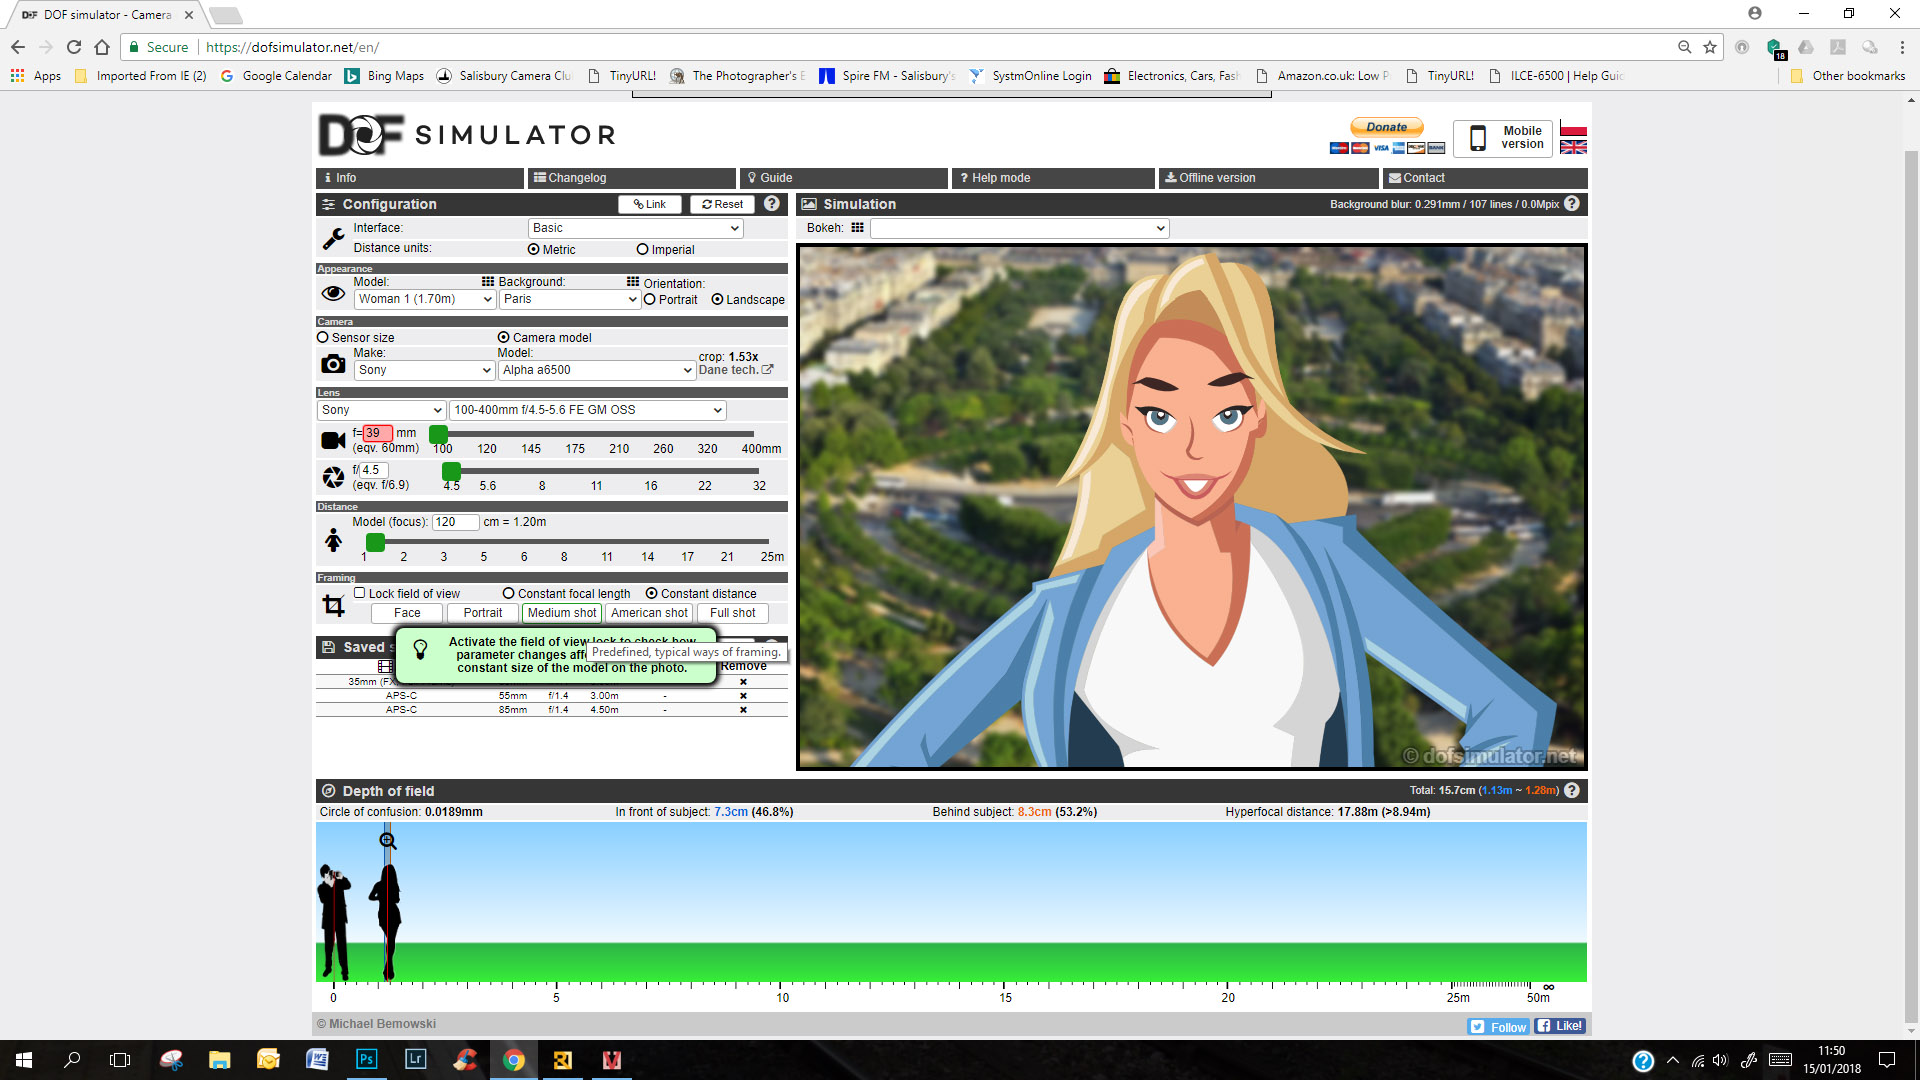Click the Model grid picker icon
This screenshot has width=1920, height=1080.
488,282
